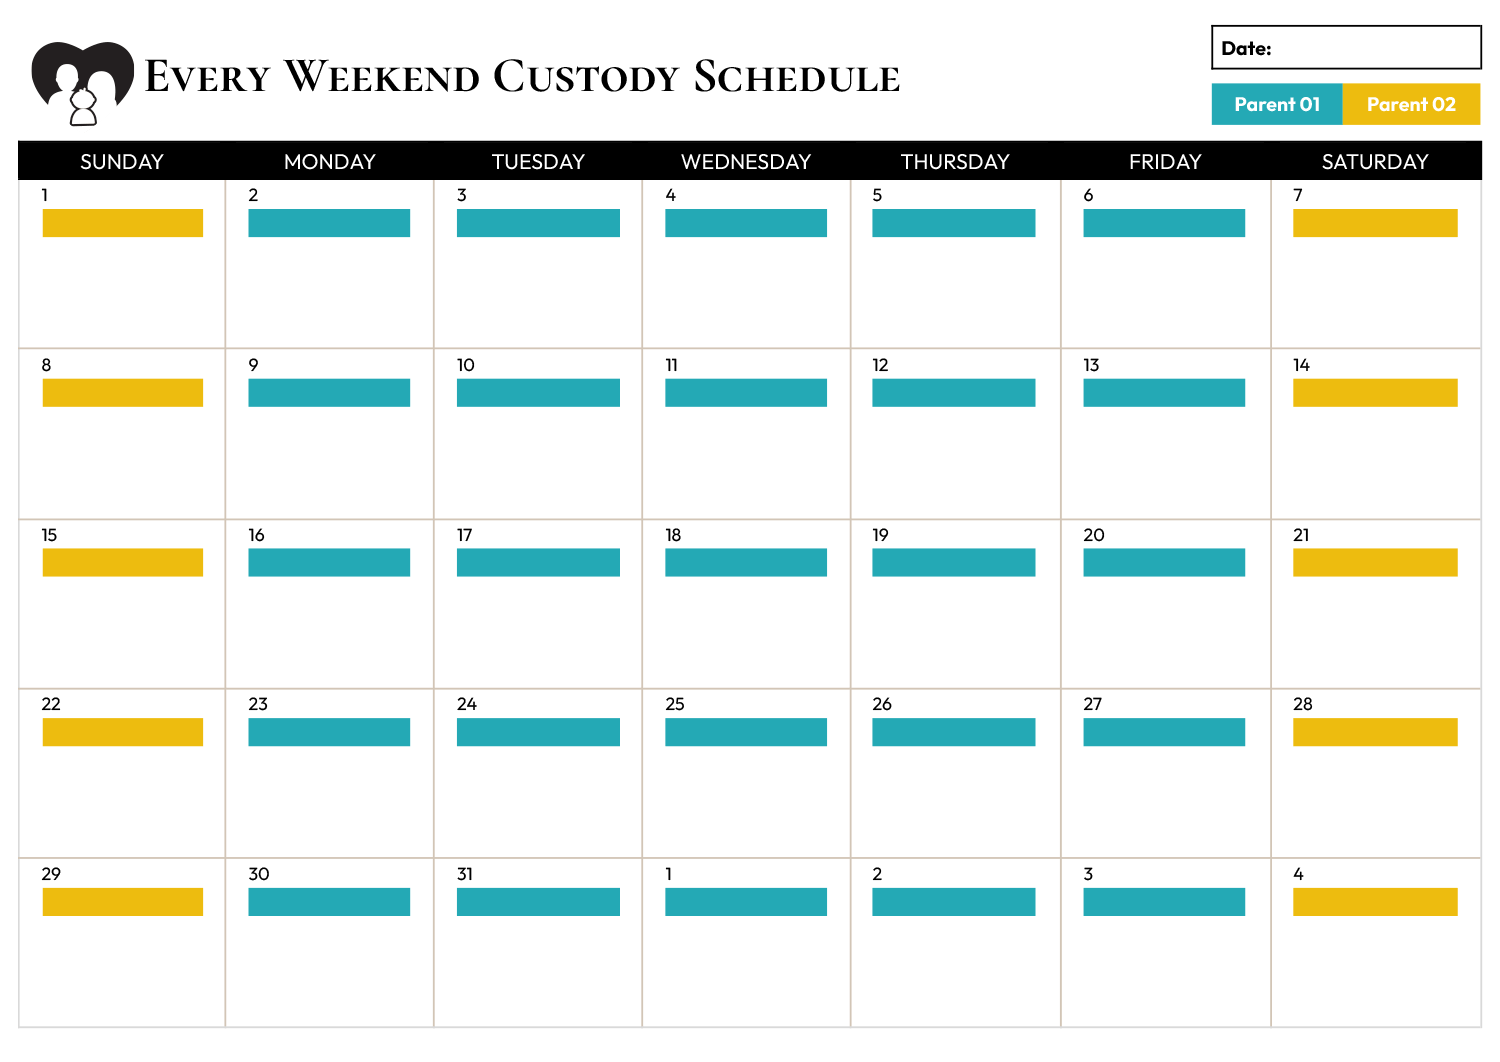Click the Date input box
The width and height of the screenshot is (1500, 1062).
coord(1346,48)
